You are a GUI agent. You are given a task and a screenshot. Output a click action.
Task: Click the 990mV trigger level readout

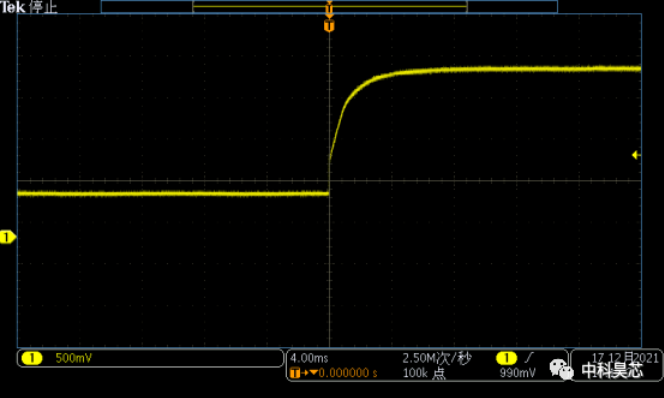click(x=517, y=373)
